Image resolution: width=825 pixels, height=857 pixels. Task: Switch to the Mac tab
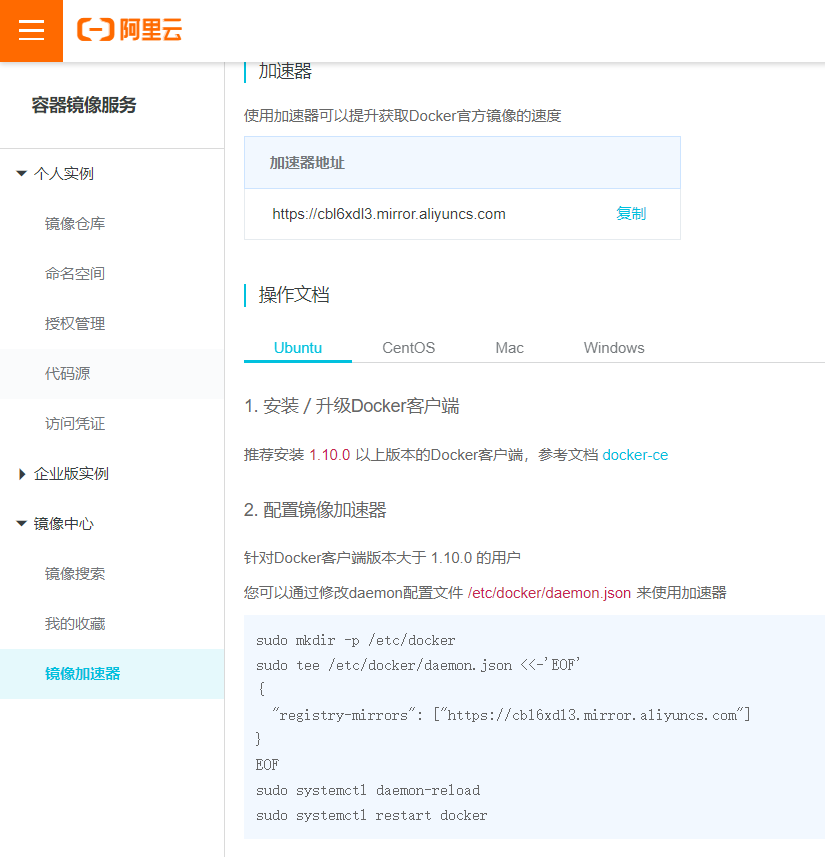509,347
